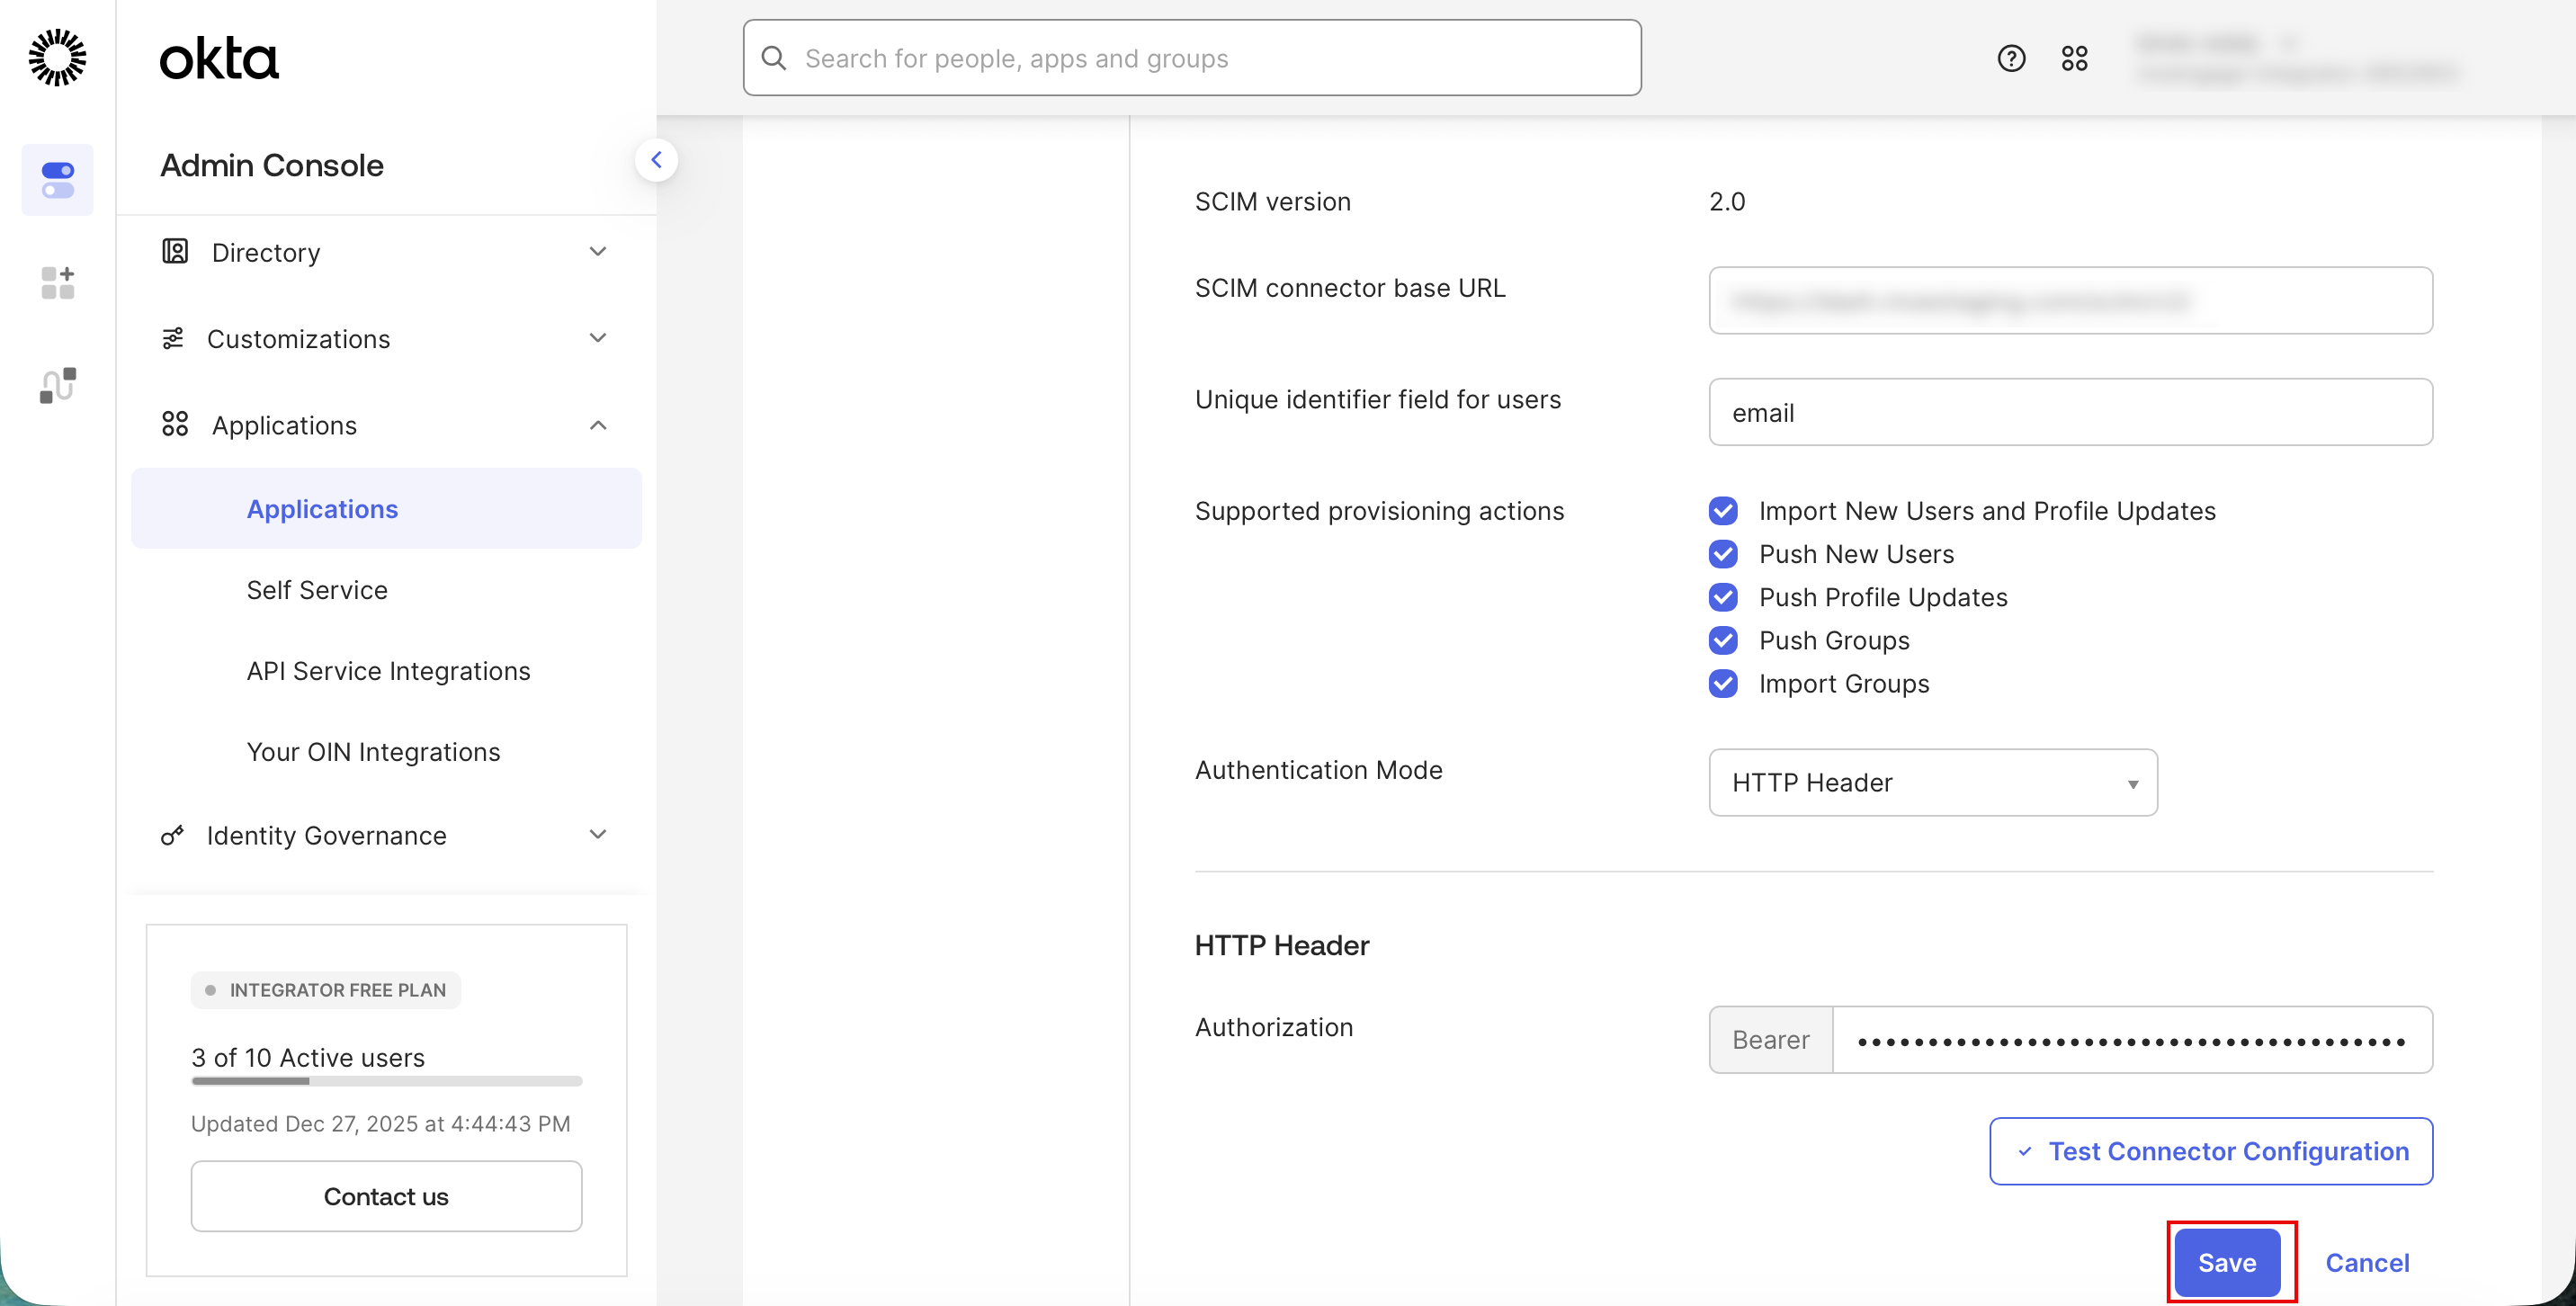Click the Test Connector Configuration button
Viewport: 2576px width, 1306px height.
[x=2210, y=1151]
